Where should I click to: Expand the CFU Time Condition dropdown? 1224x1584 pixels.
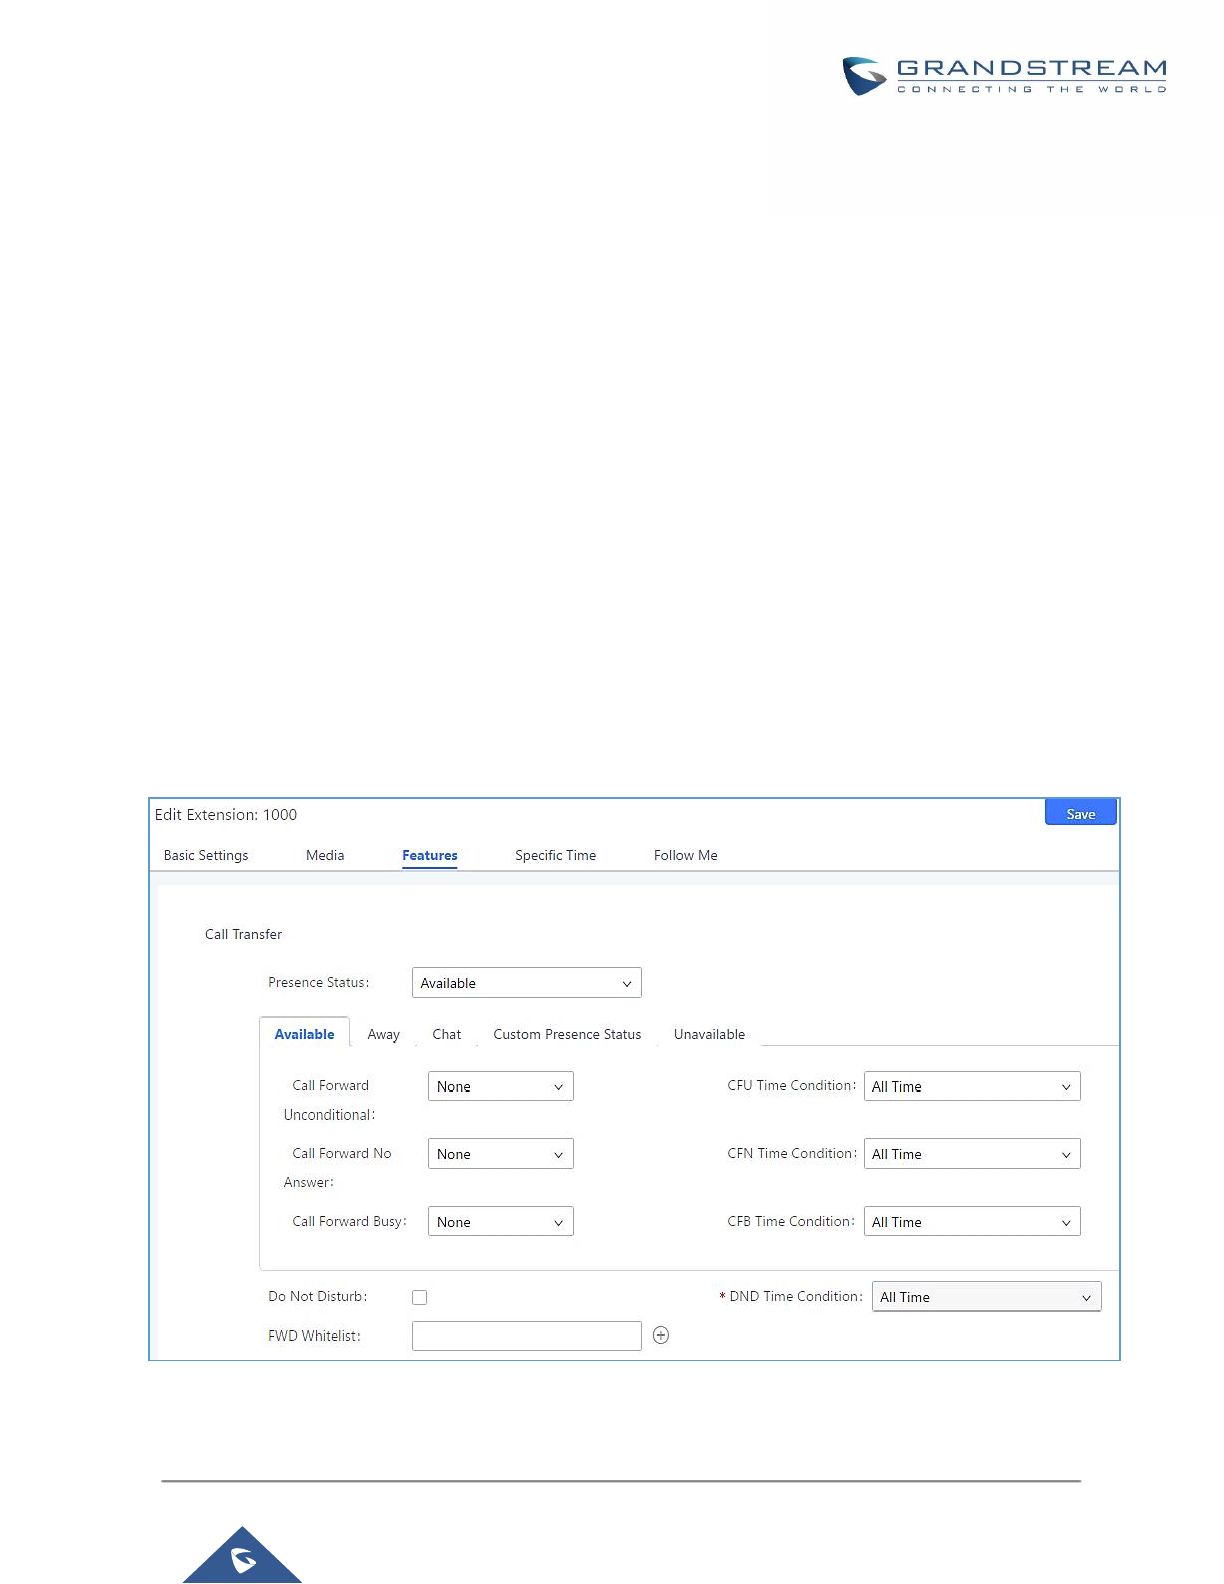pyautogui.click(x=972, y=1086)
